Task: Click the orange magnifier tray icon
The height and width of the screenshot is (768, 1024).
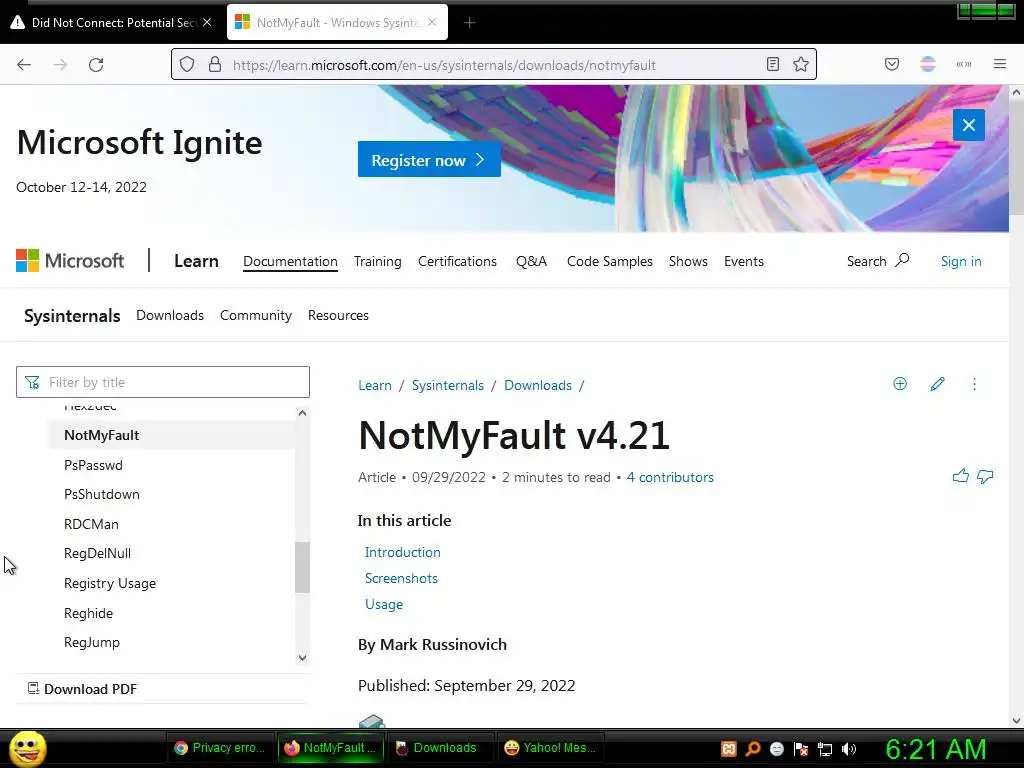Action: pos(753,749)
